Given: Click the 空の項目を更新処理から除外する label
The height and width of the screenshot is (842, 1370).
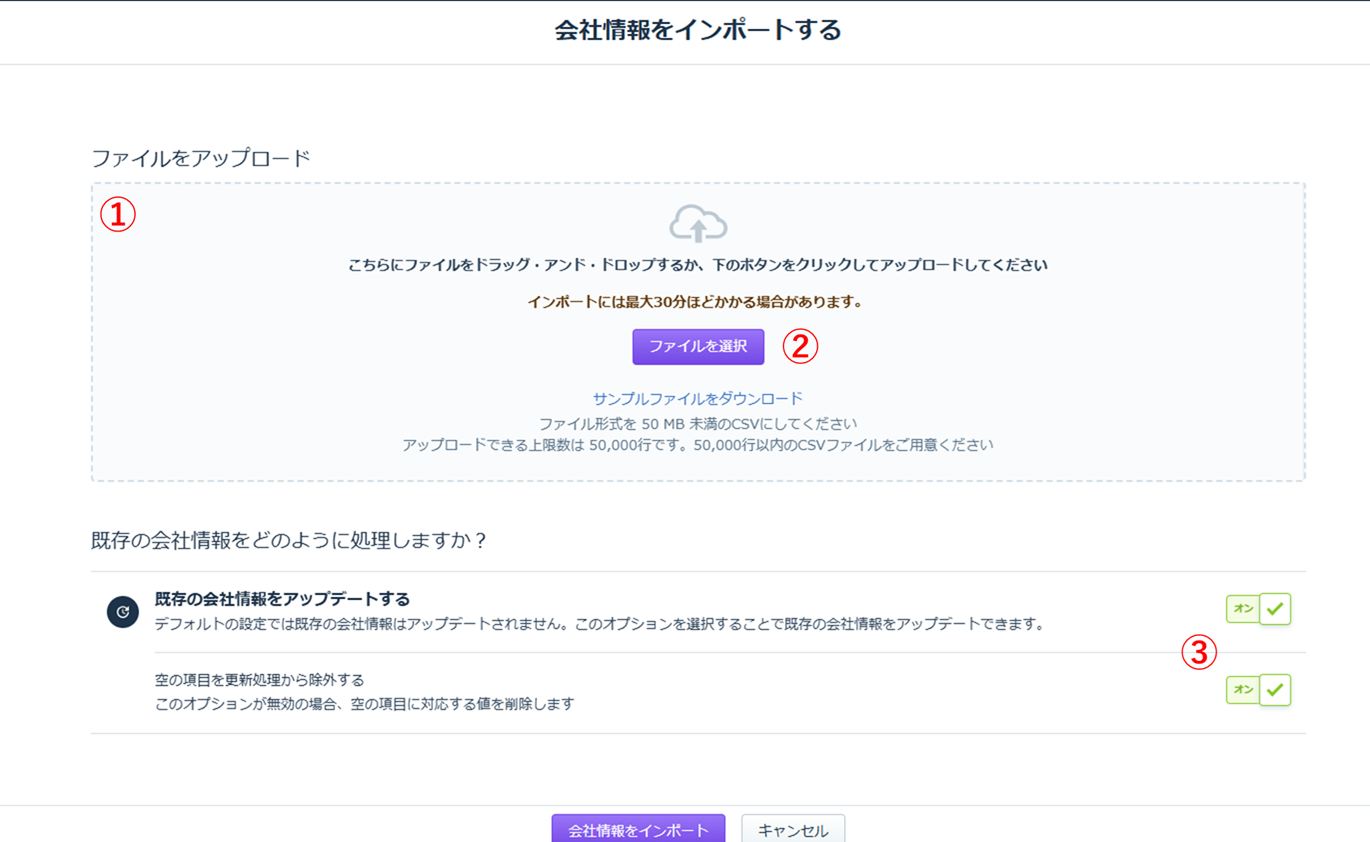Looking at the screenshot, I should coord(260,680).
